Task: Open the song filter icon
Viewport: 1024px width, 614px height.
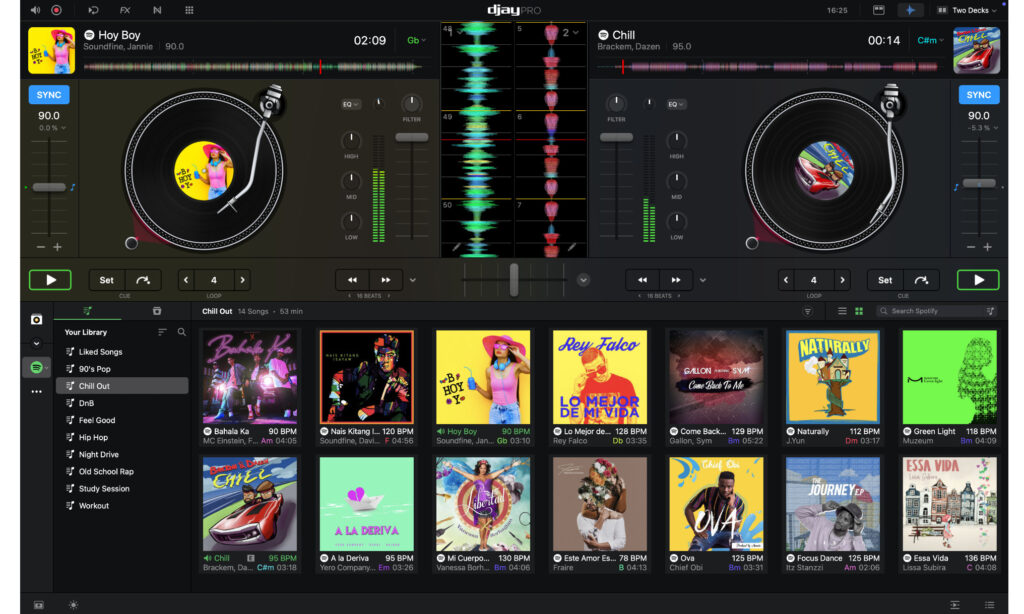Action: (x=808, y=312)
